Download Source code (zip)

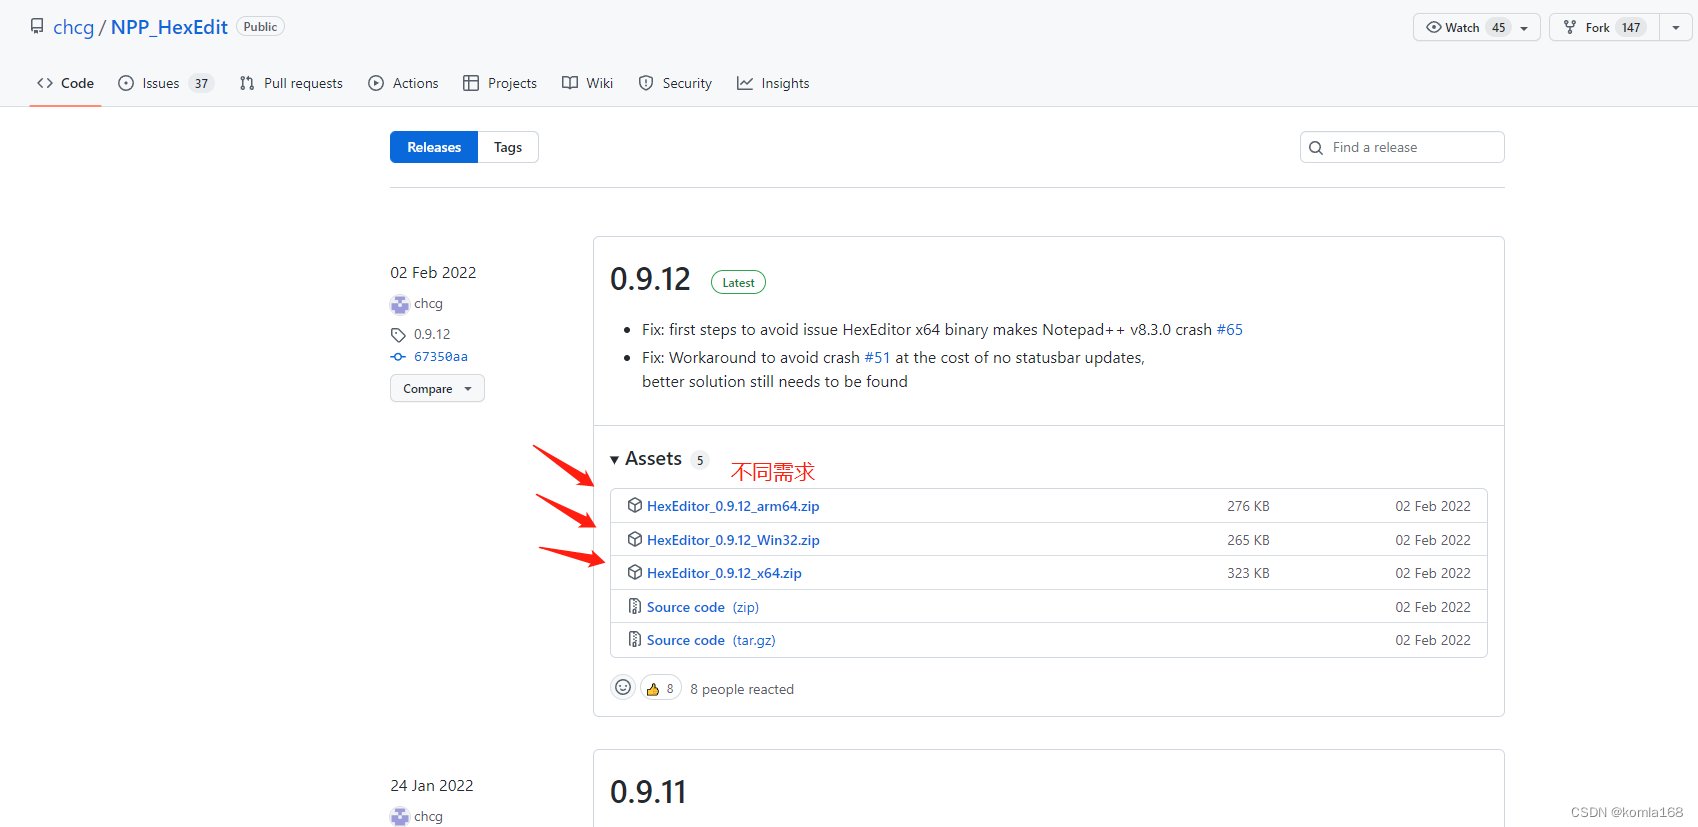pos(703,607)
